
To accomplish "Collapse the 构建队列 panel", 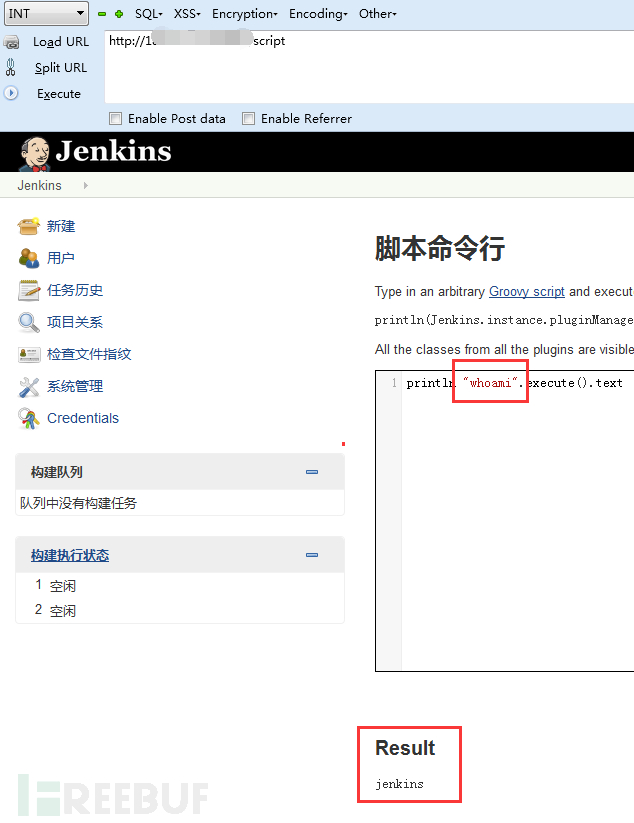I will point(312,472).
